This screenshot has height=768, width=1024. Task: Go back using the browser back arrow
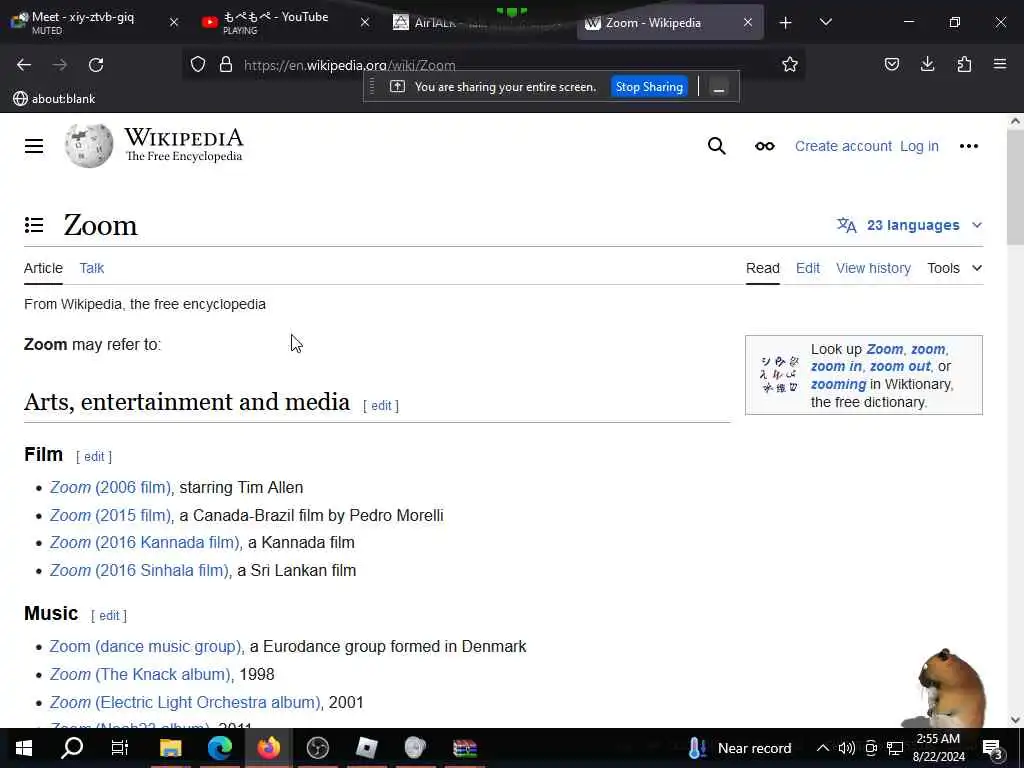coord(24,65)
